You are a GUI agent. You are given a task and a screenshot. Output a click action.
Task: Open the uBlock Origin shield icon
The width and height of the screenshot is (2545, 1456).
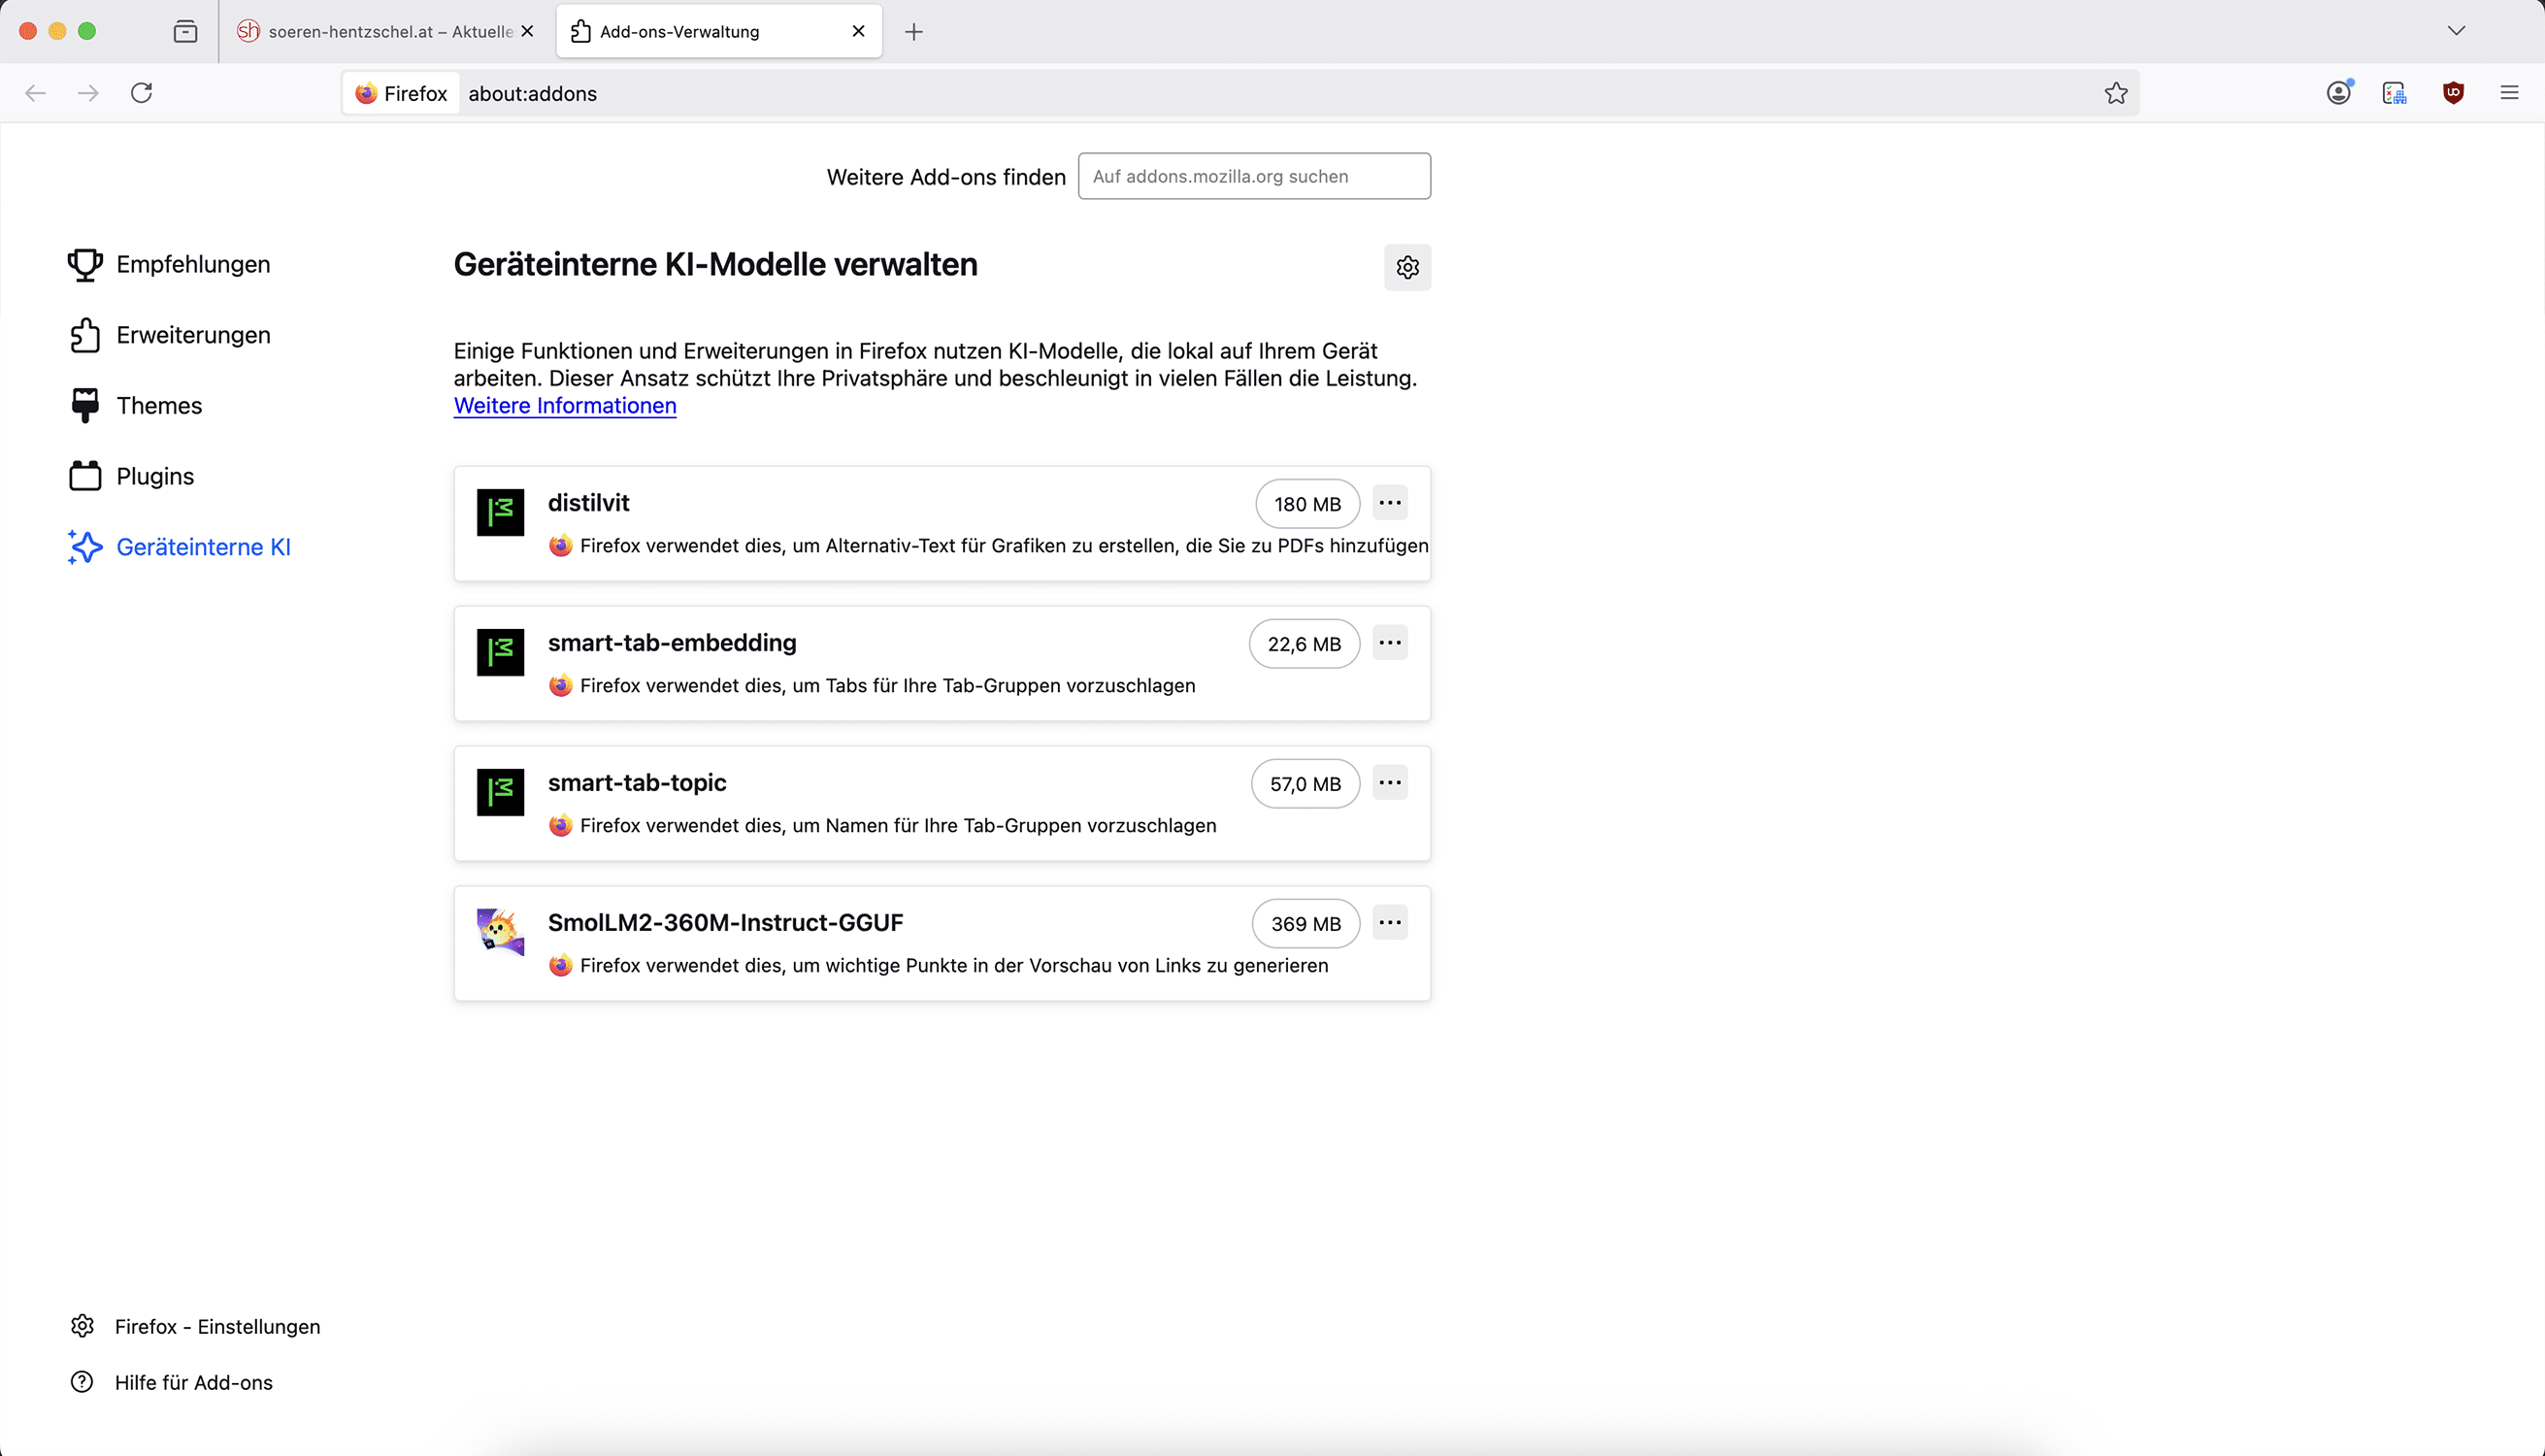click(x=2453, y=93)
